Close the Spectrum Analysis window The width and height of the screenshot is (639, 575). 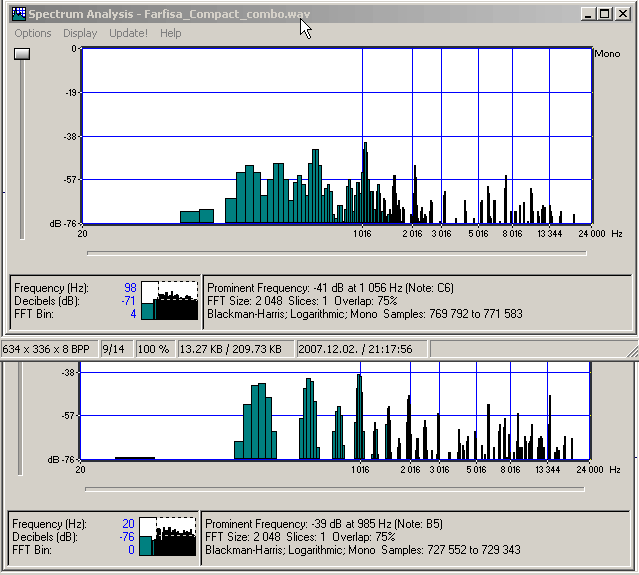tap(623, 14)
